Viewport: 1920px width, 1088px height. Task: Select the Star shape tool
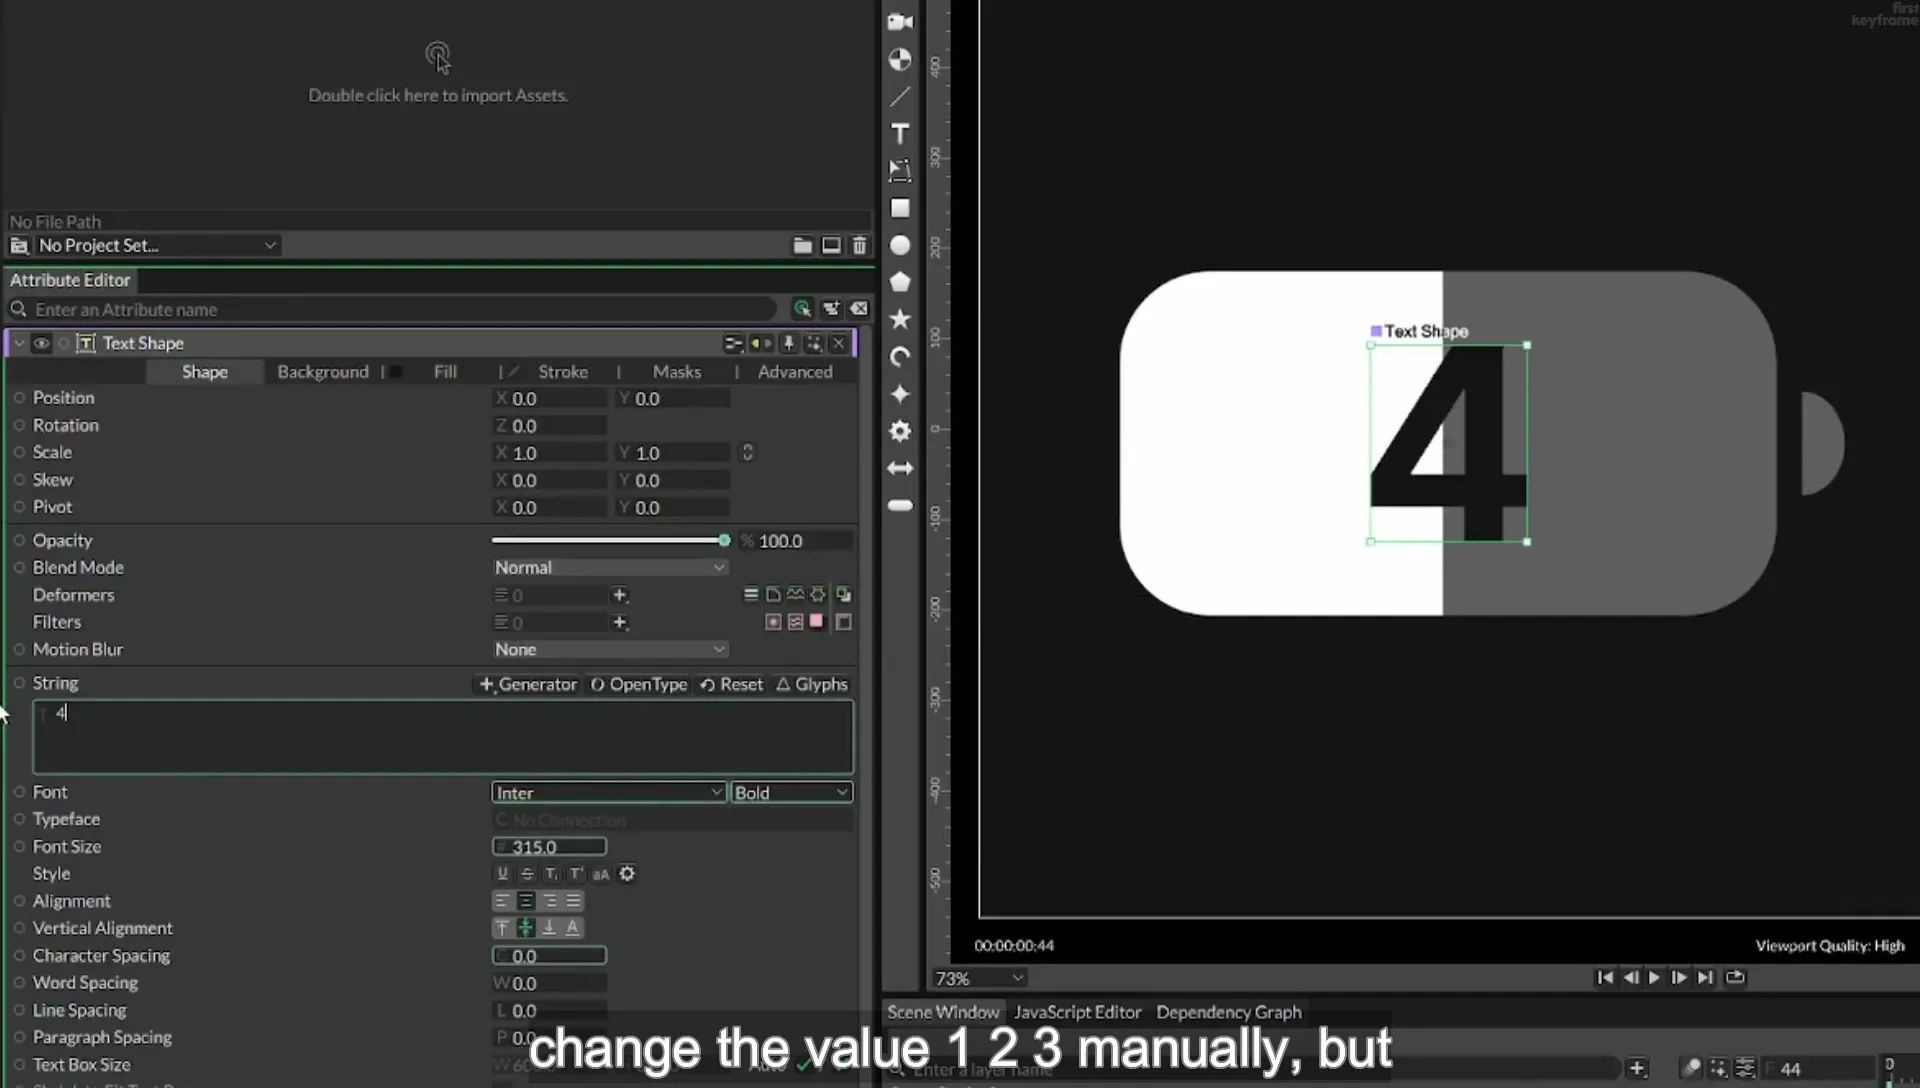coord(900,319)
